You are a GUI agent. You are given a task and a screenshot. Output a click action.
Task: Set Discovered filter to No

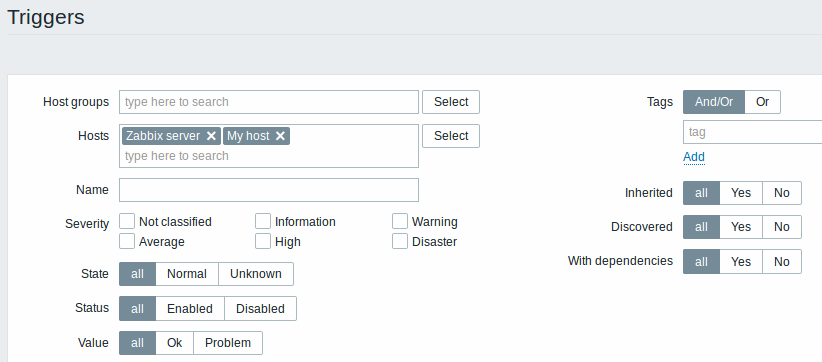[782, 227]
